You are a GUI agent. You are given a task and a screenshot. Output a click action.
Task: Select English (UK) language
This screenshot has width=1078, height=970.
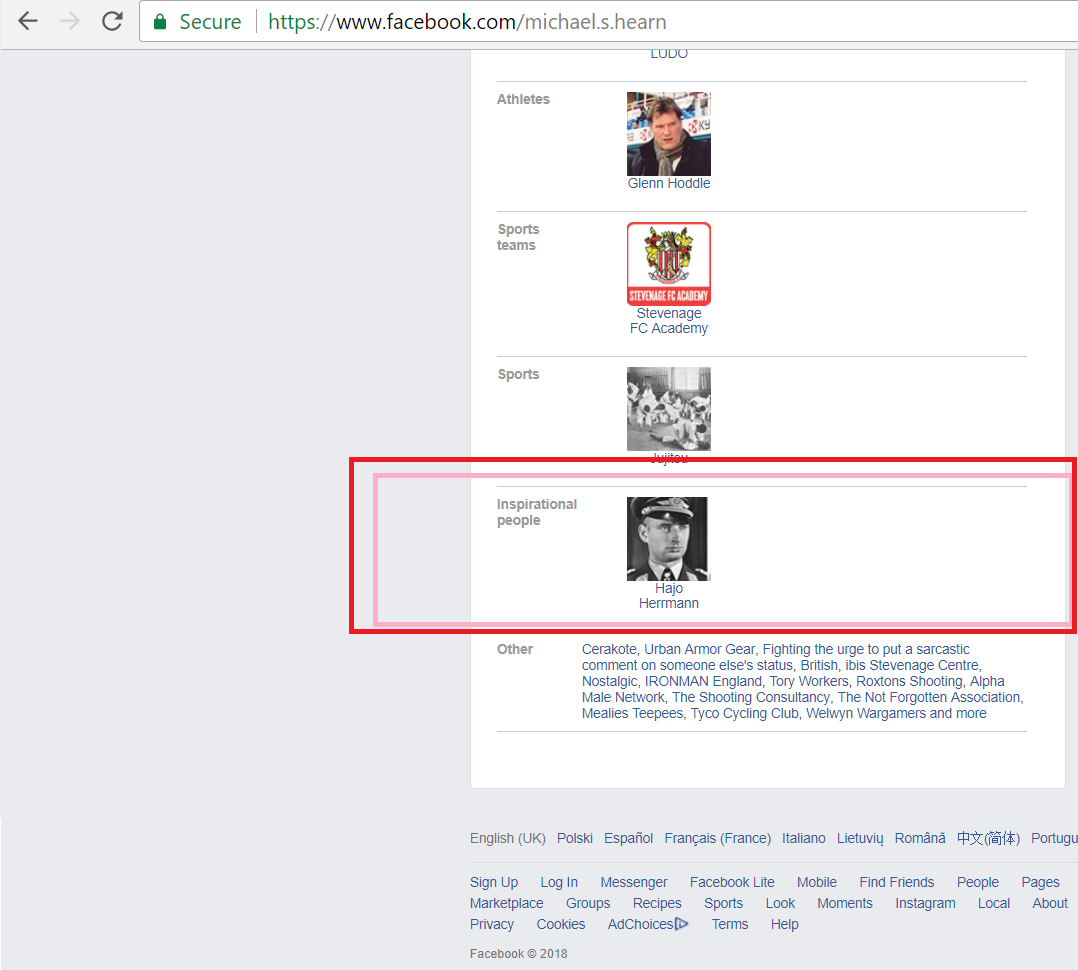[507, 839]
